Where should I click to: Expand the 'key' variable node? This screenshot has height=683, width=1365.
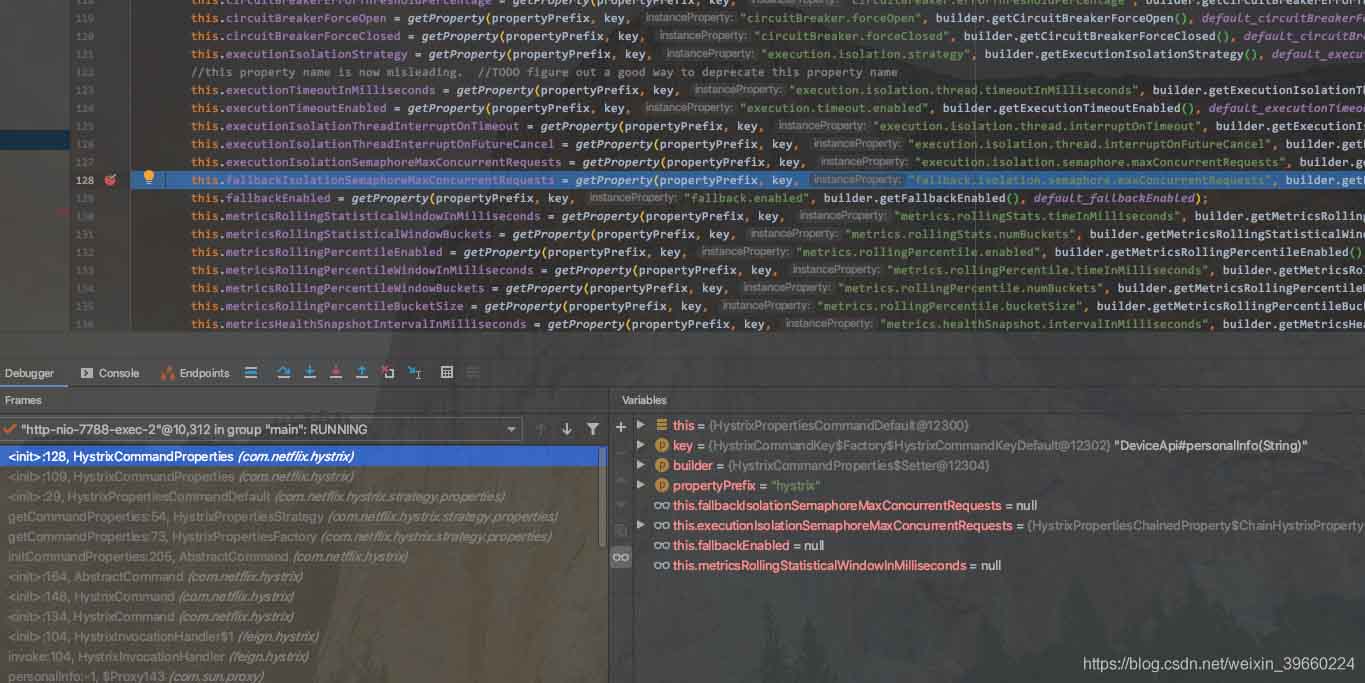tap(641, 445)
